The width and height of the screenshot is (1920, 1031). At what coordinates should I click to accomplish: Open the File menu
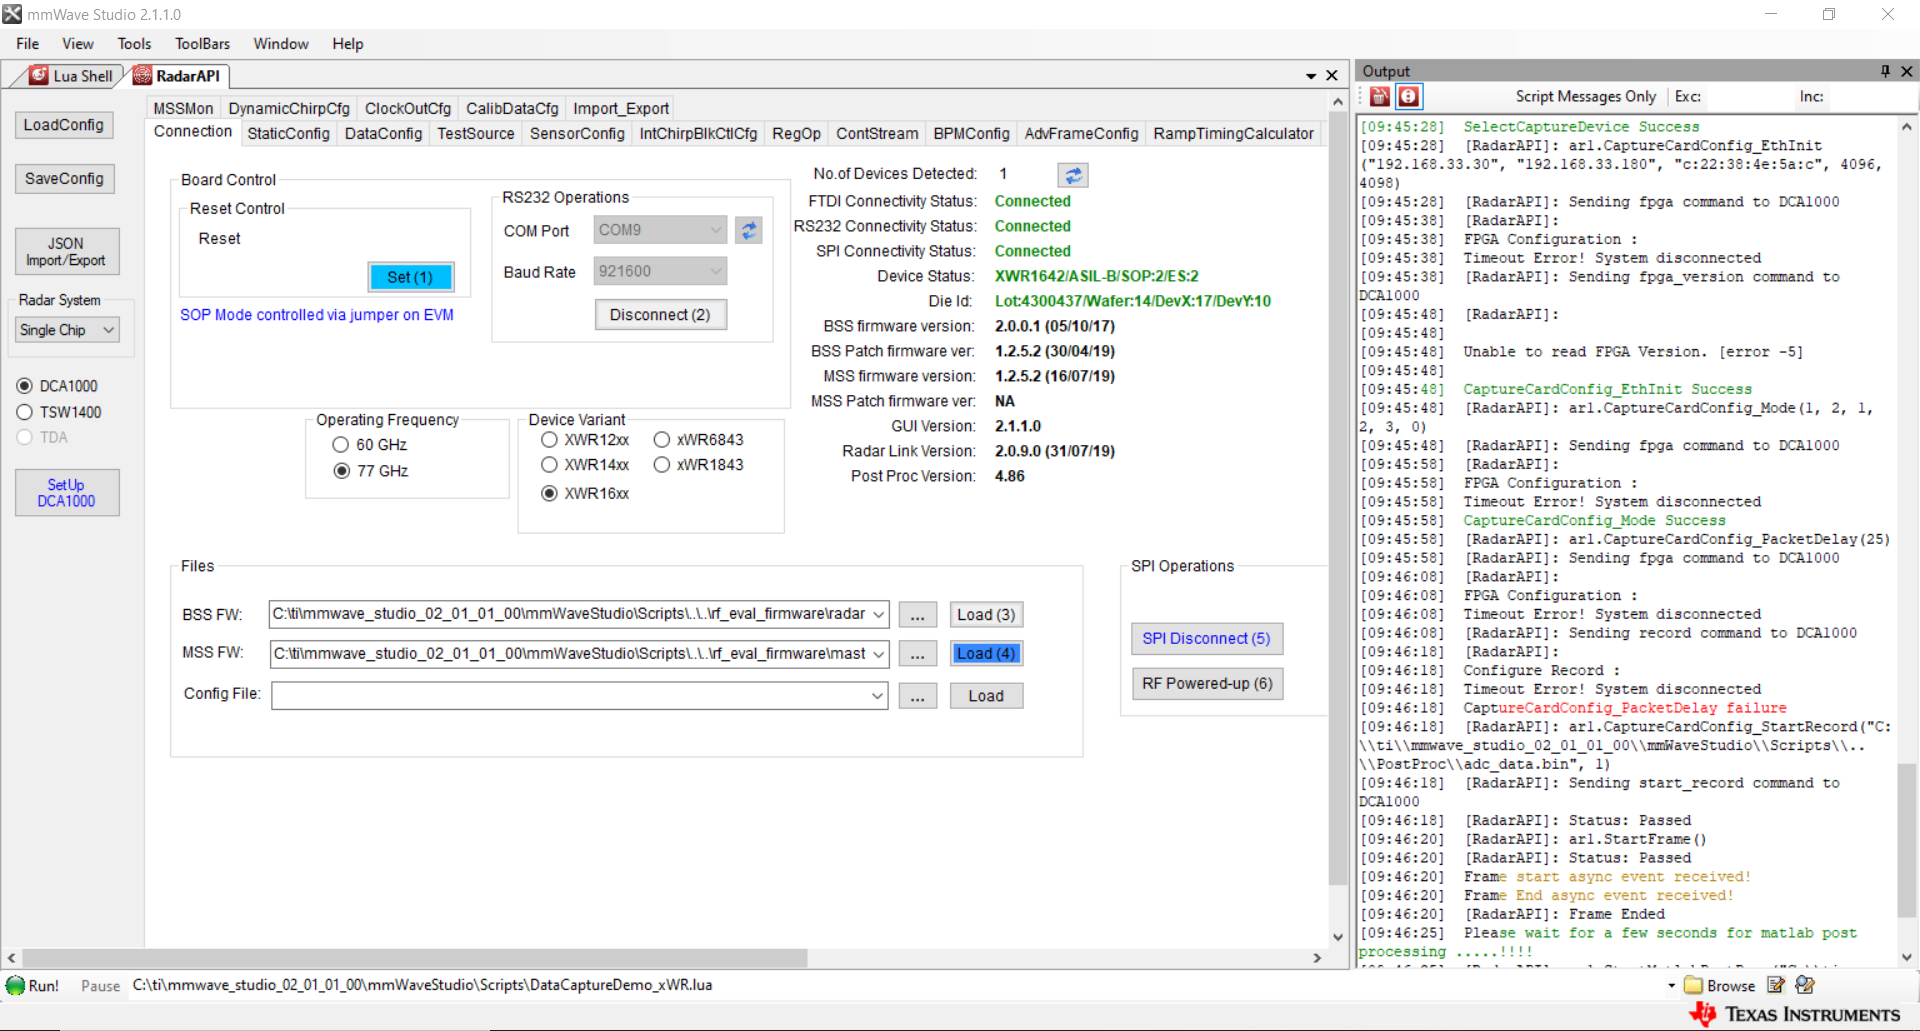[27, 44]
